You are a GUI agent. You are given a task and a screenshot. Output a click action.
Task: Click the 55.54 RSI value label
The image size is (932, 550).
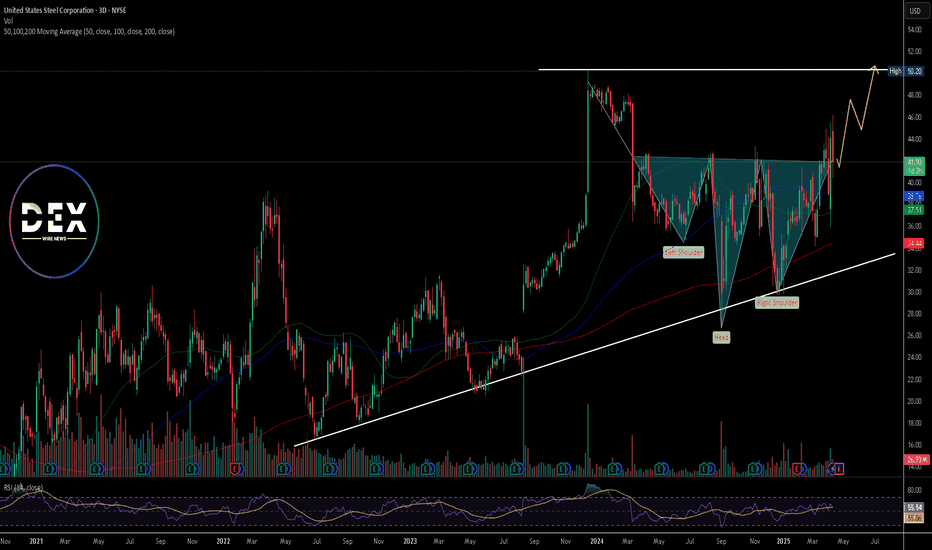pos(914,507)
